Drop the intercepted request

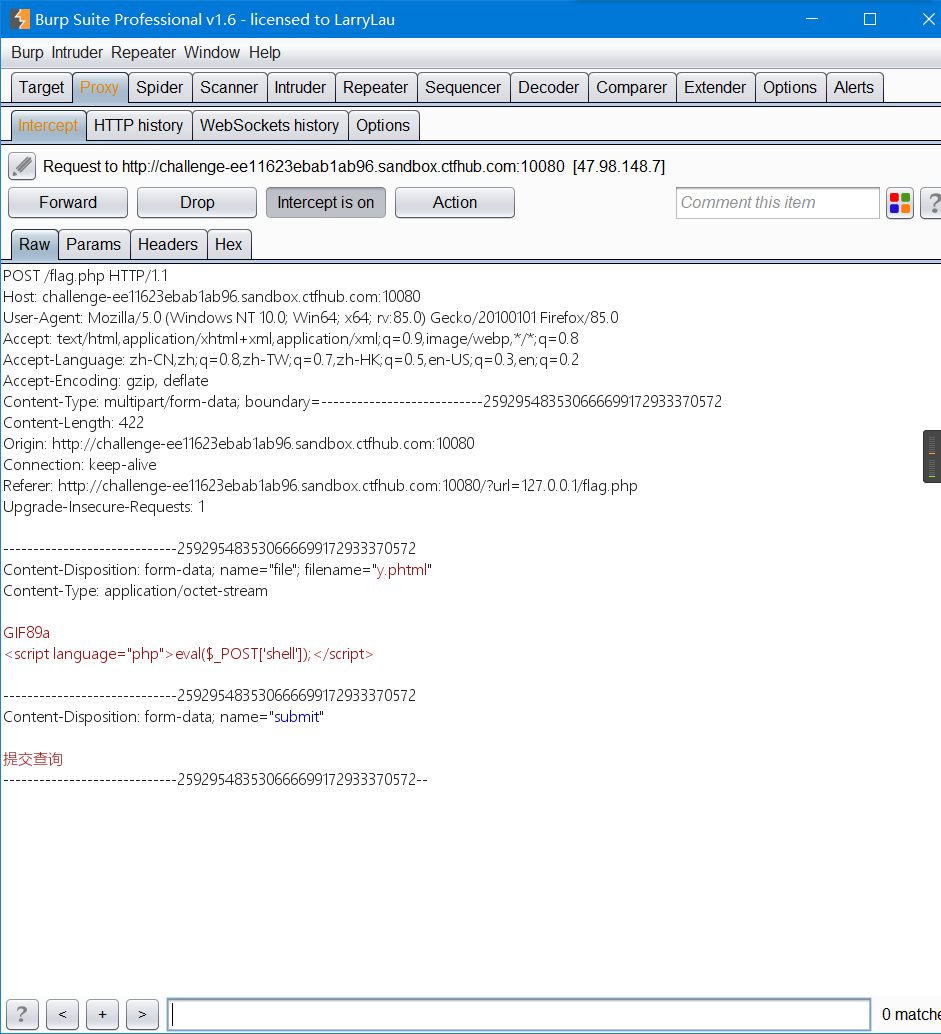pos(197,202)
